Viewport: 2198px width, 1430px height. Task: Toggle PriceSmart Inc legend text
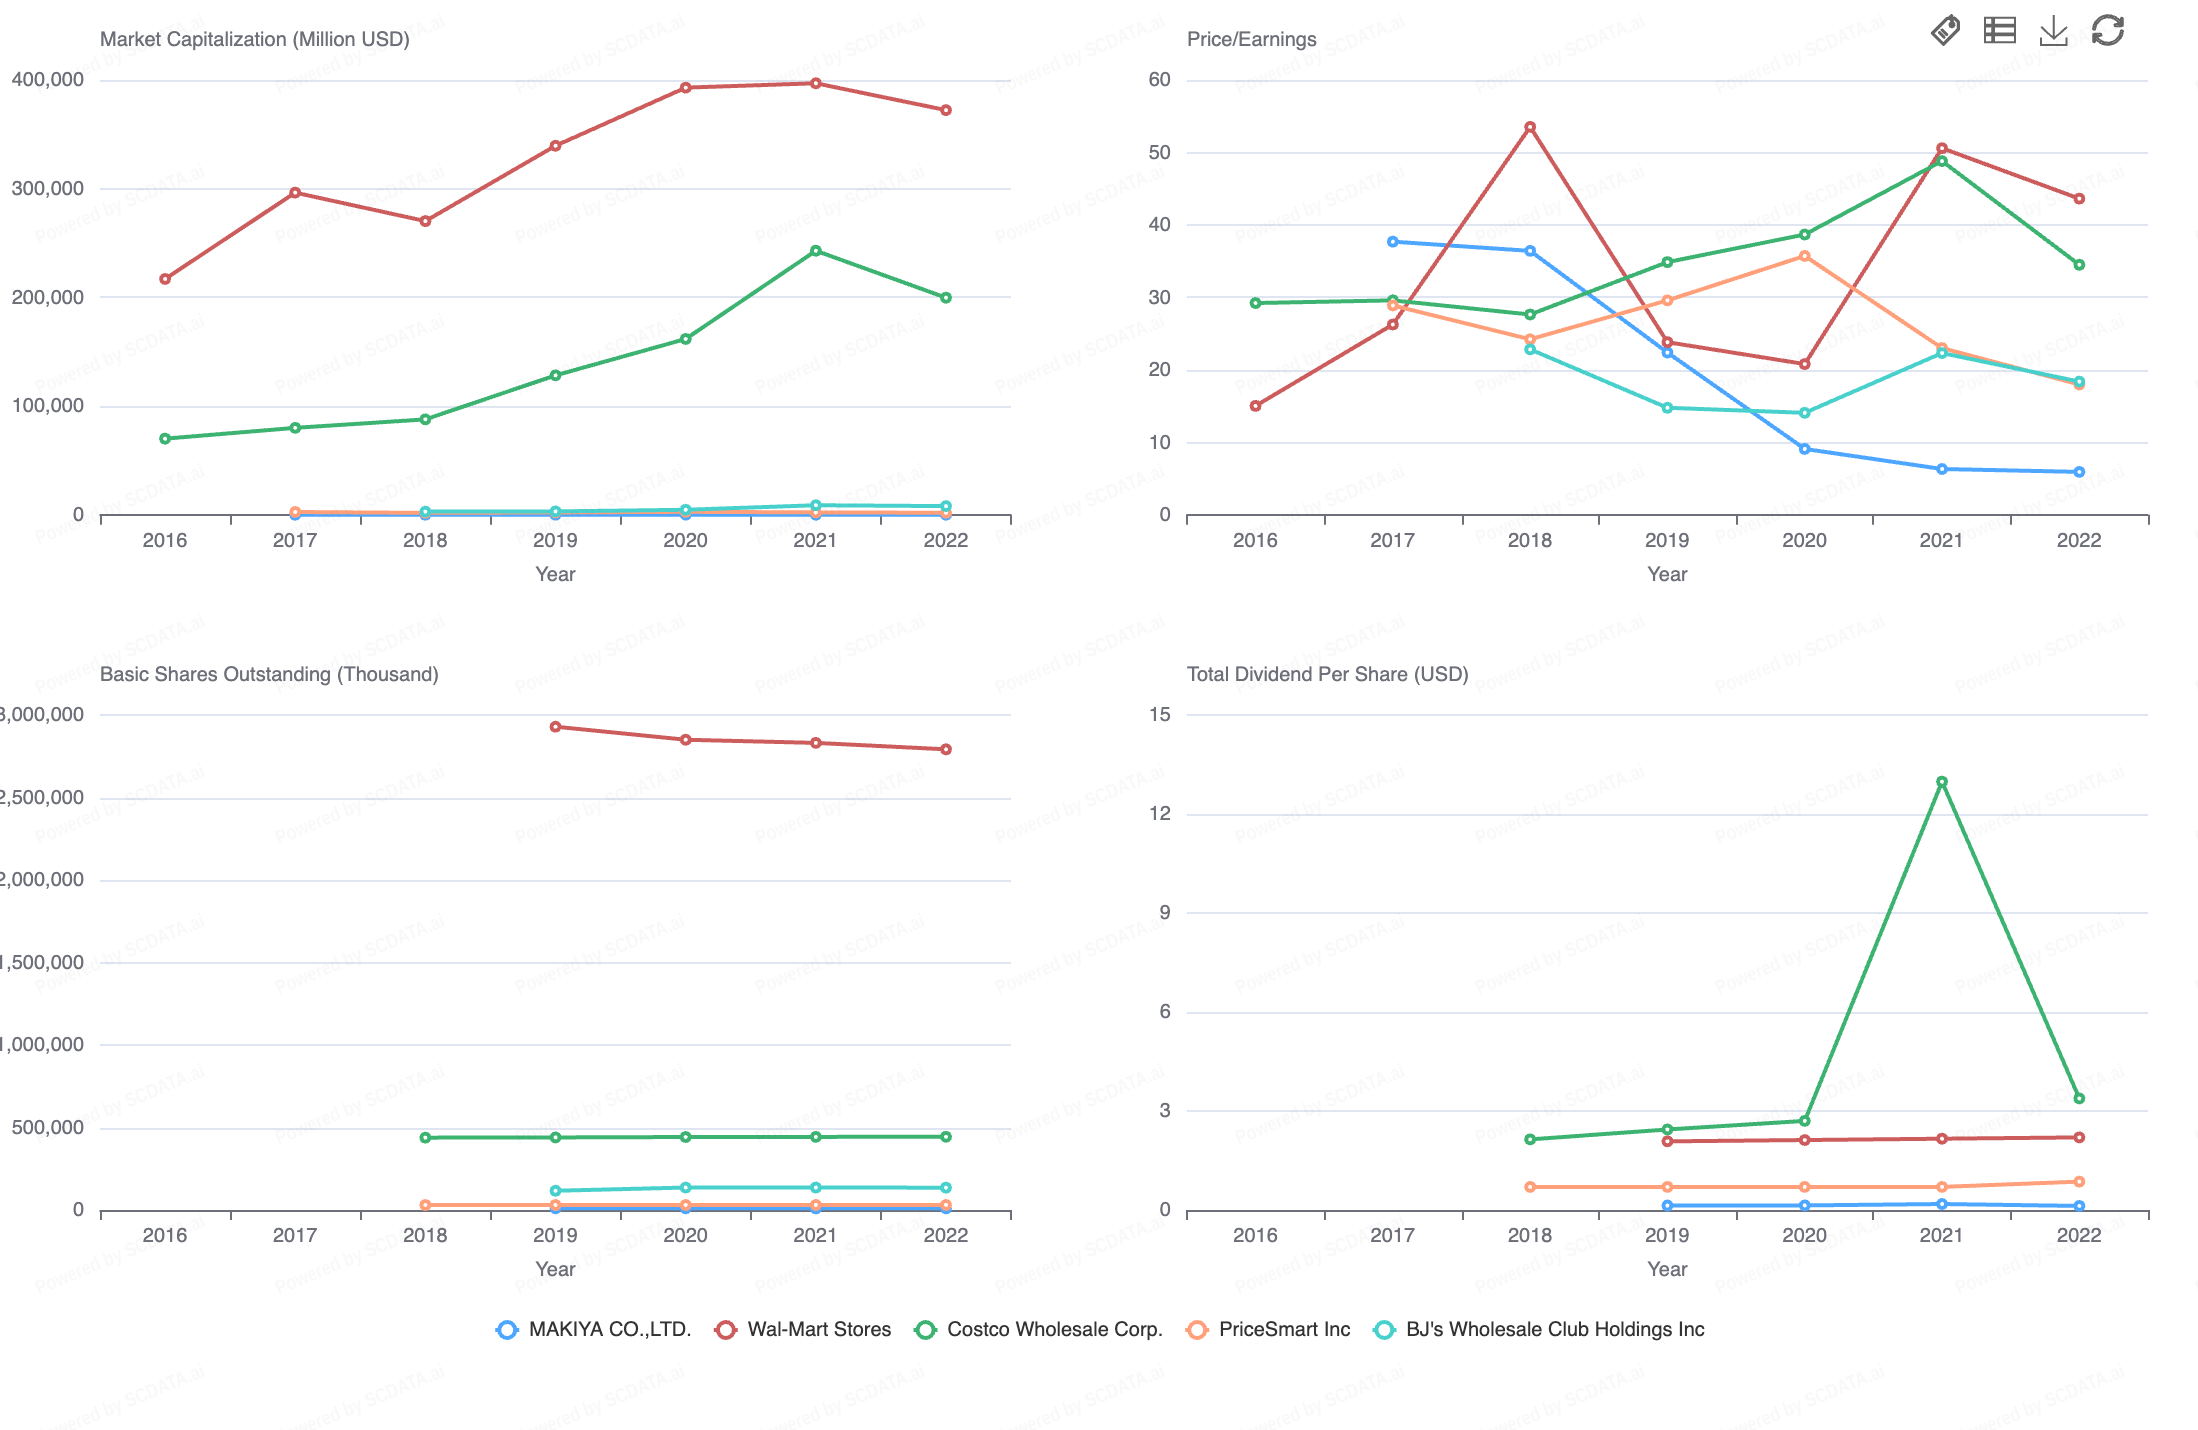(1284, 1330)
